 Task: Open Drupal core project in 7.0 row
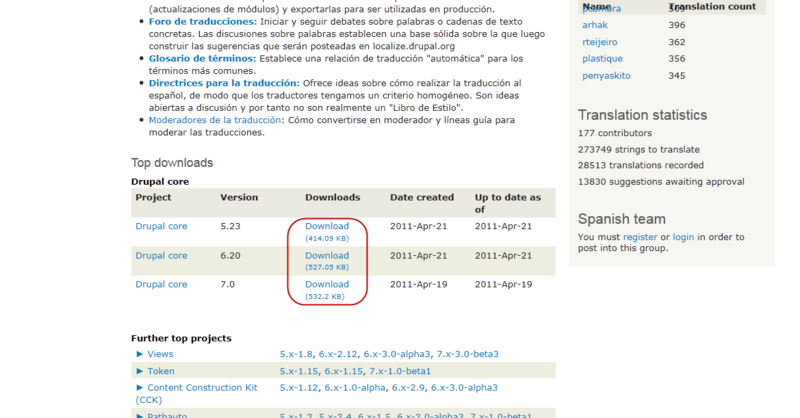pyautogui.click(x=161, y=284)
